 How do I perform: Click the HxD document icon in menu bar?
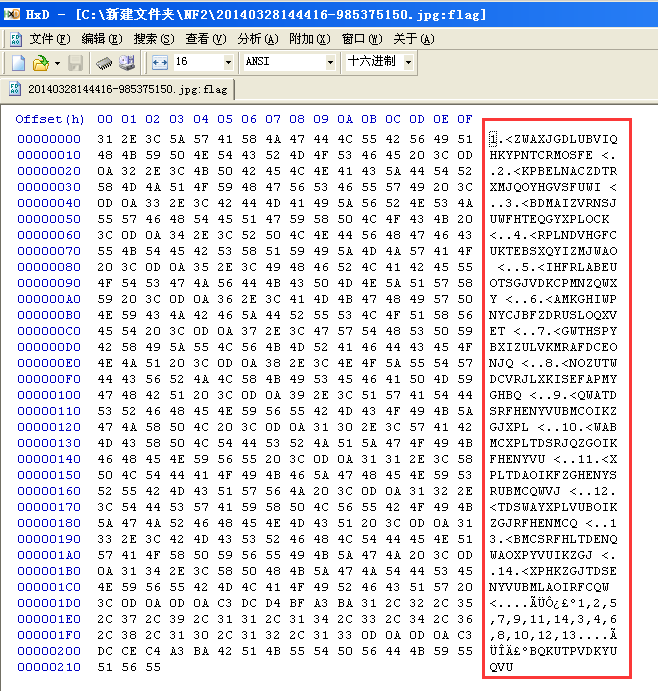click(x=16, y=39)
